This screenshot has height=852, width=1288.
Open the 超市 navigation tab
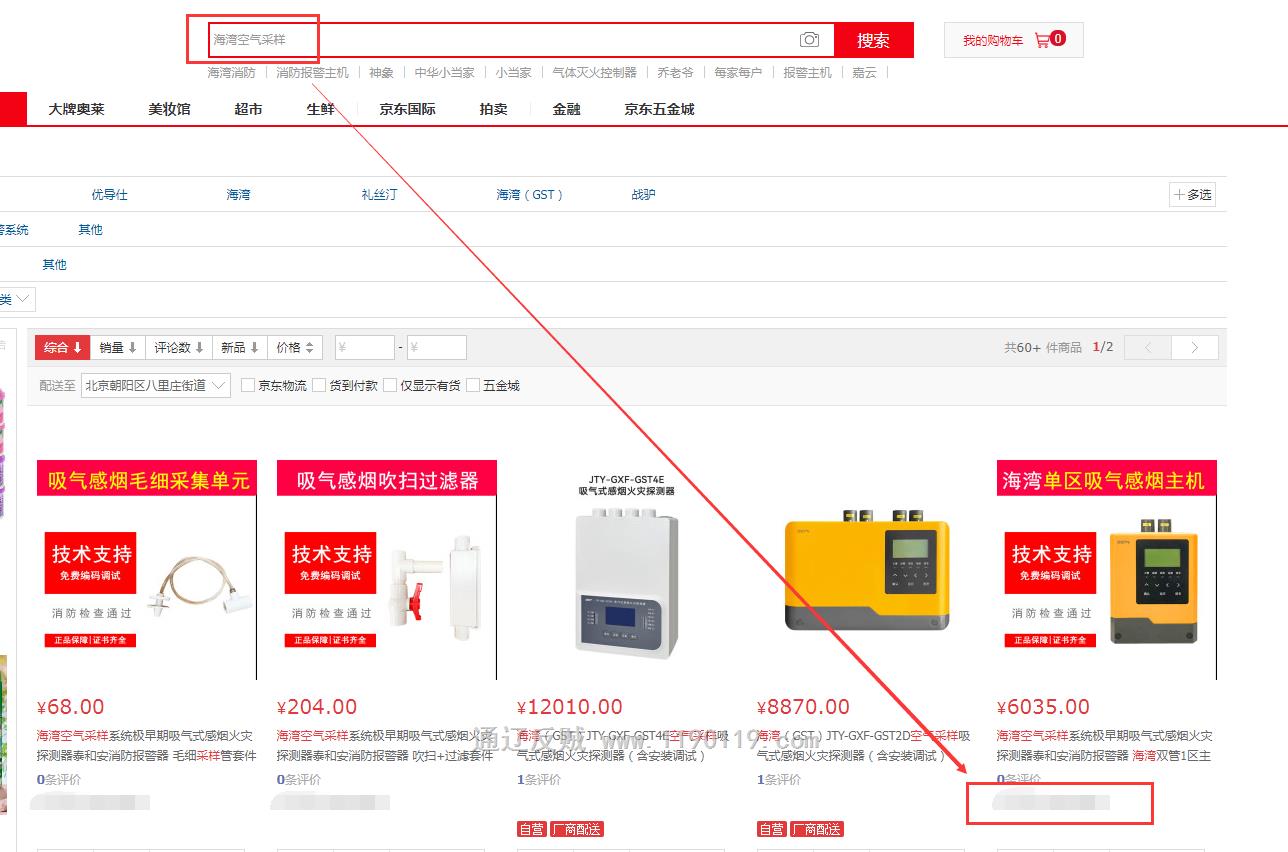point(248,109)
